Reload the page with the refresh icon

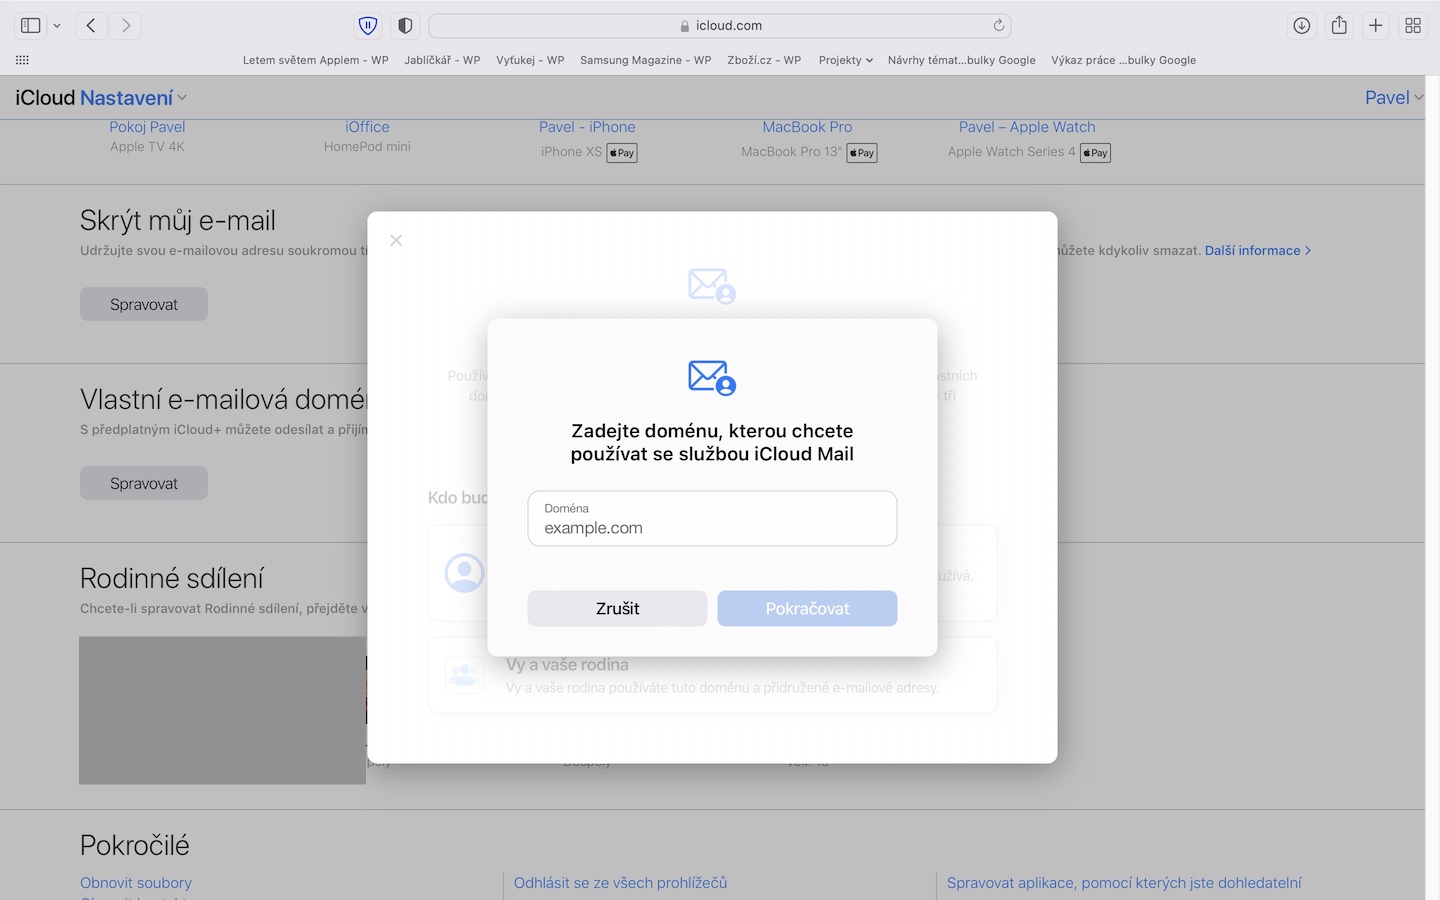click(998, 26)
